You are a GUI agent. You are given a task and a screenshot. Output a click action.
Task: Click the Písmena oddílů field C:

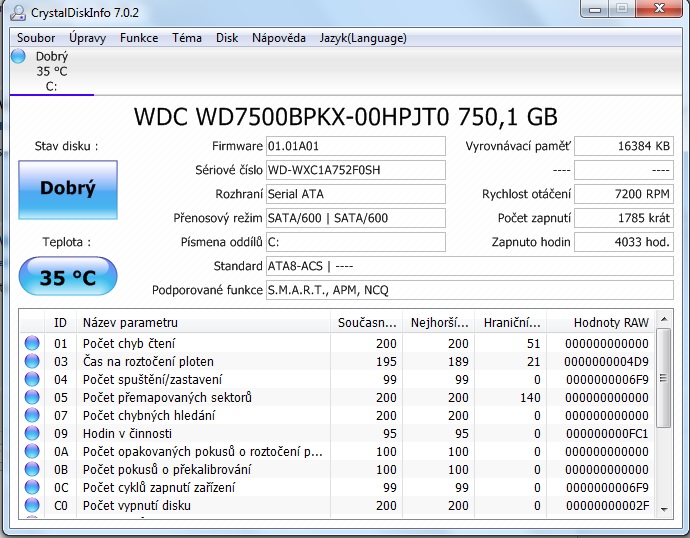(356, 242)
